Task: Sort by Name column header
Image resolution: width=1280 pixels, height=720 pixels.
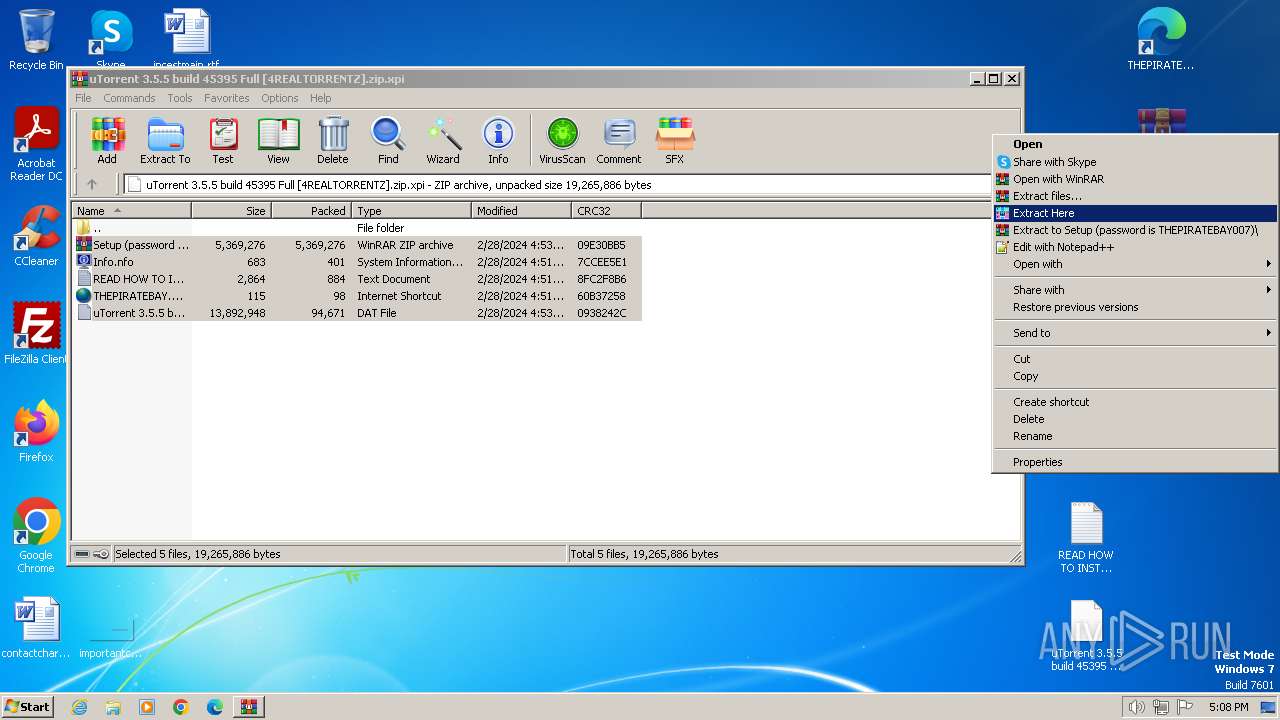Action: 131,211
